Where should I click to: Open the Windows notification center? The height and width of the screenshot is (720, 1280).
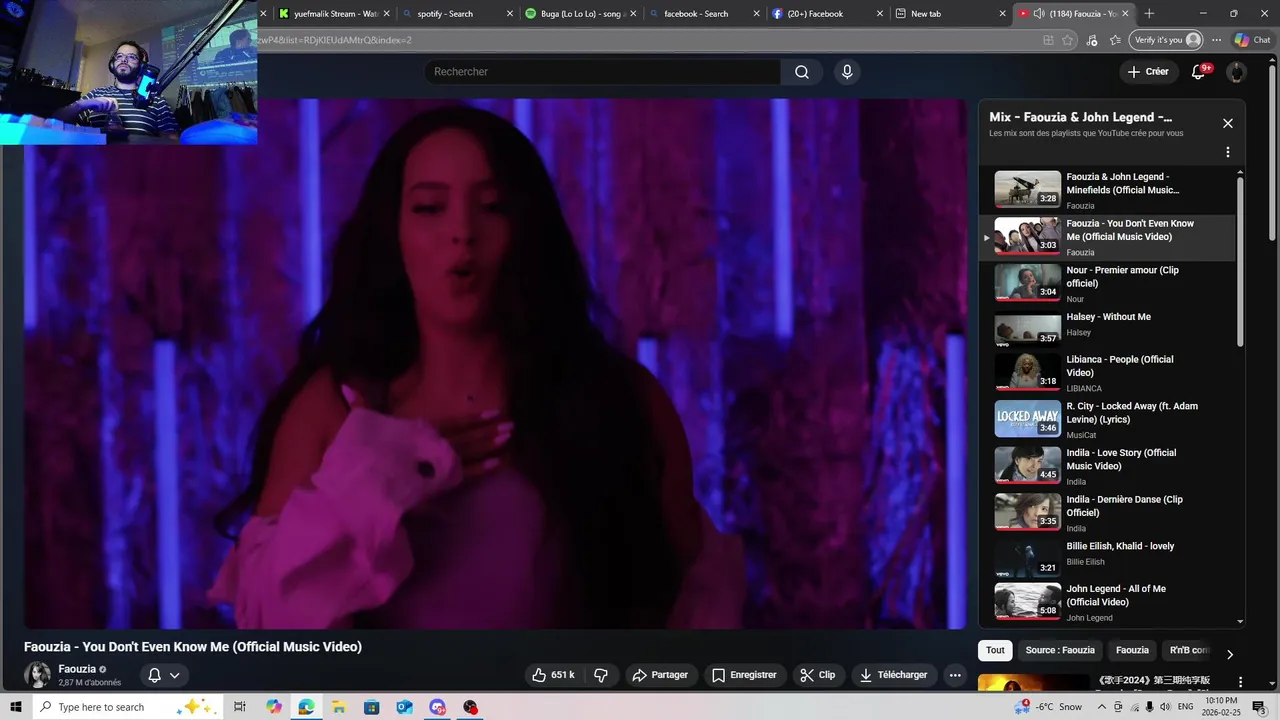pos(1259,707)
